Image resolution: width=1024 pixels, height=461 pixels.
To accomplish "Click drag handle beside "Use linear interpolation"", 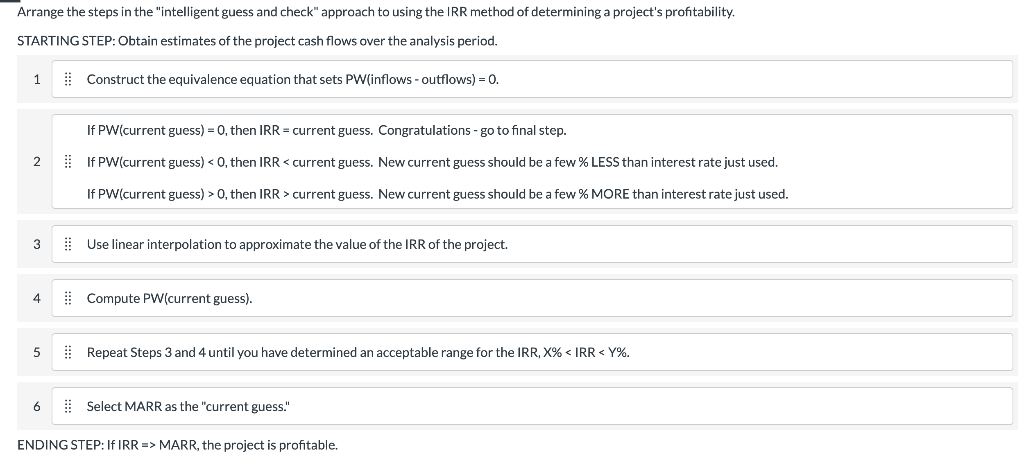I will click(67, 245).
